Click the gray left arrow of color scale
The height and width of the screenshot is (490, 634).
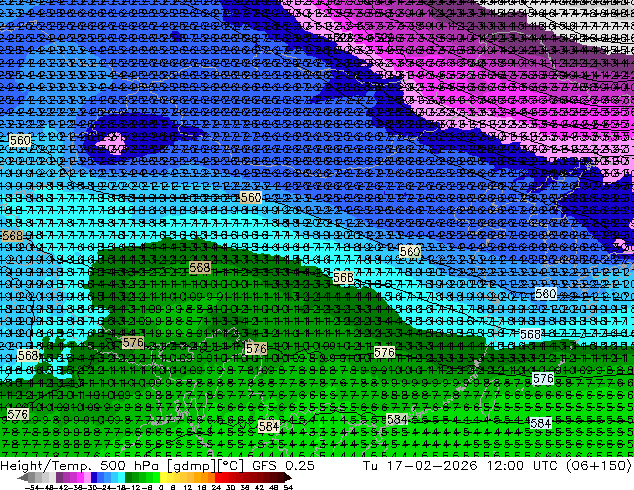pos(23,478)
